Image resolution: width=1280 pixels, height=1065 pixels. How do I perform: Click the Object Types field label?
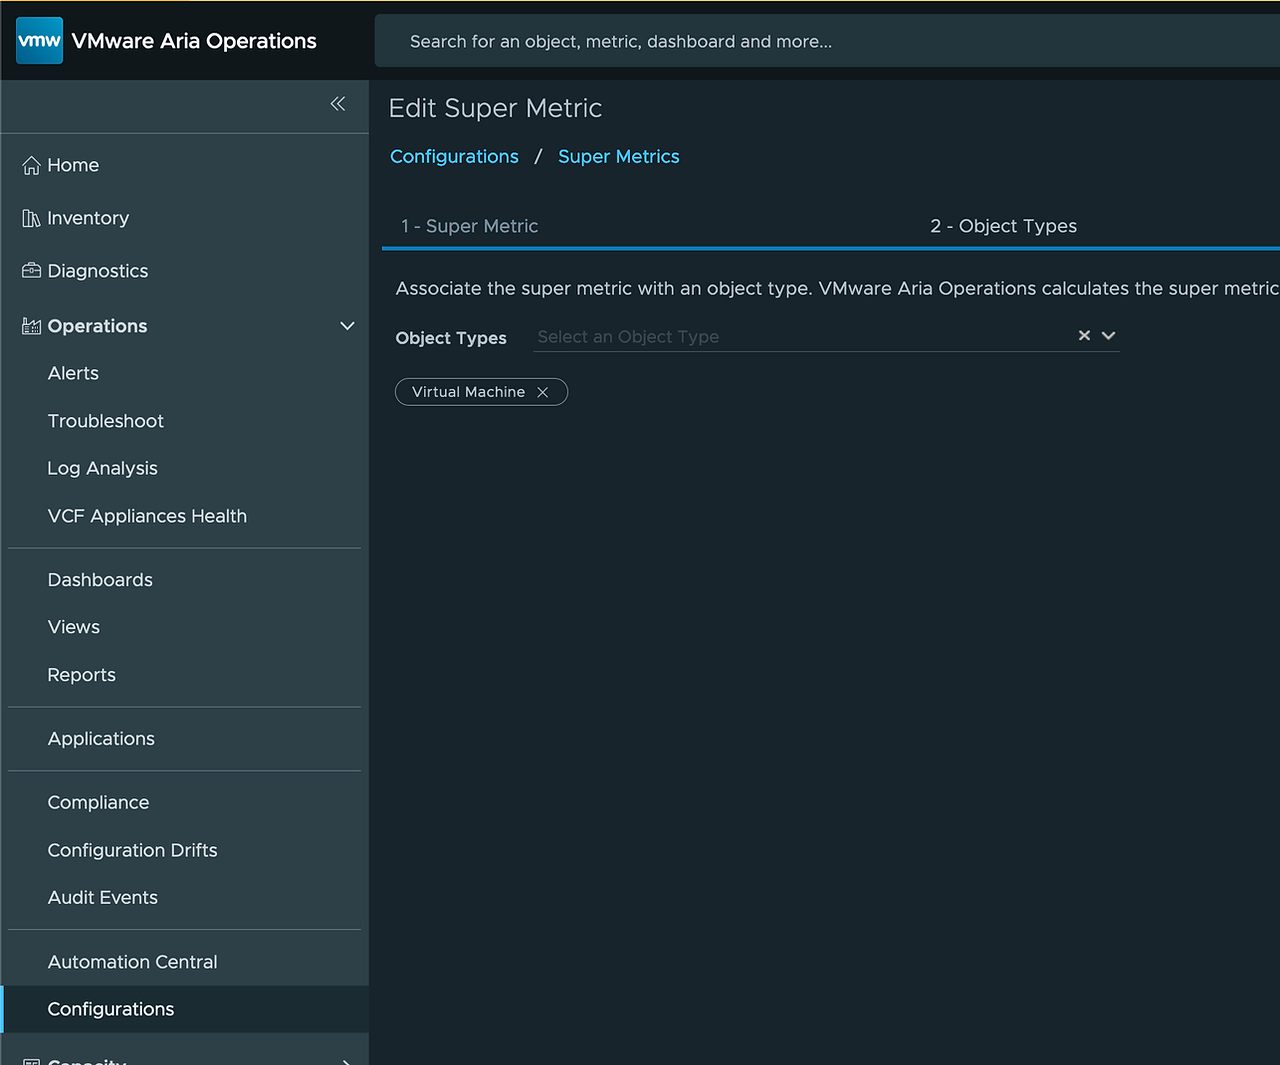coord(451,338)
